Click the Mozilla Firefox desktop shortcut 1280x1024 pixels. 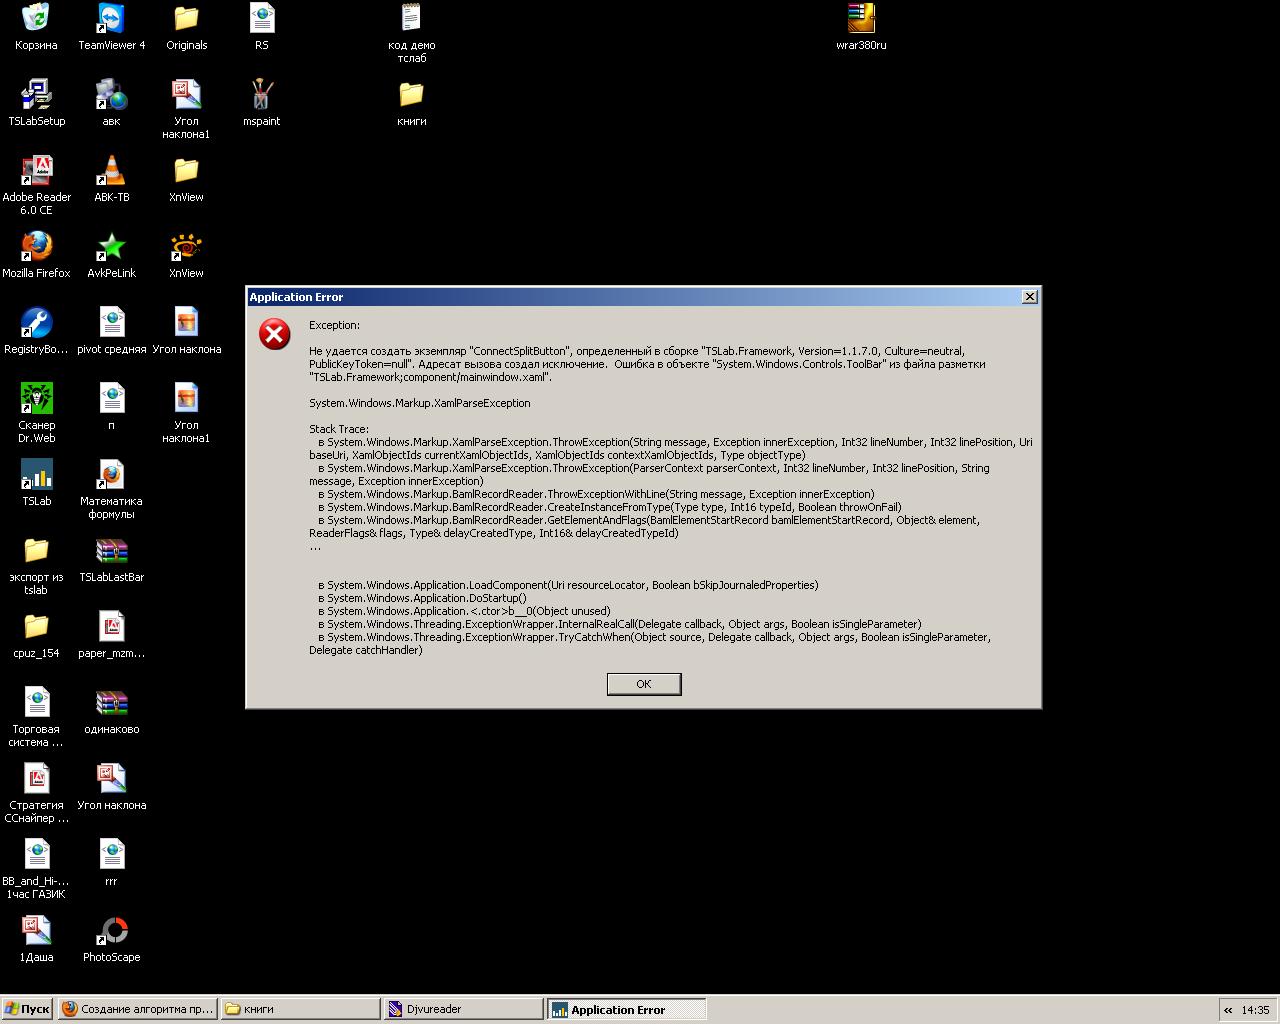coord(36,255)
